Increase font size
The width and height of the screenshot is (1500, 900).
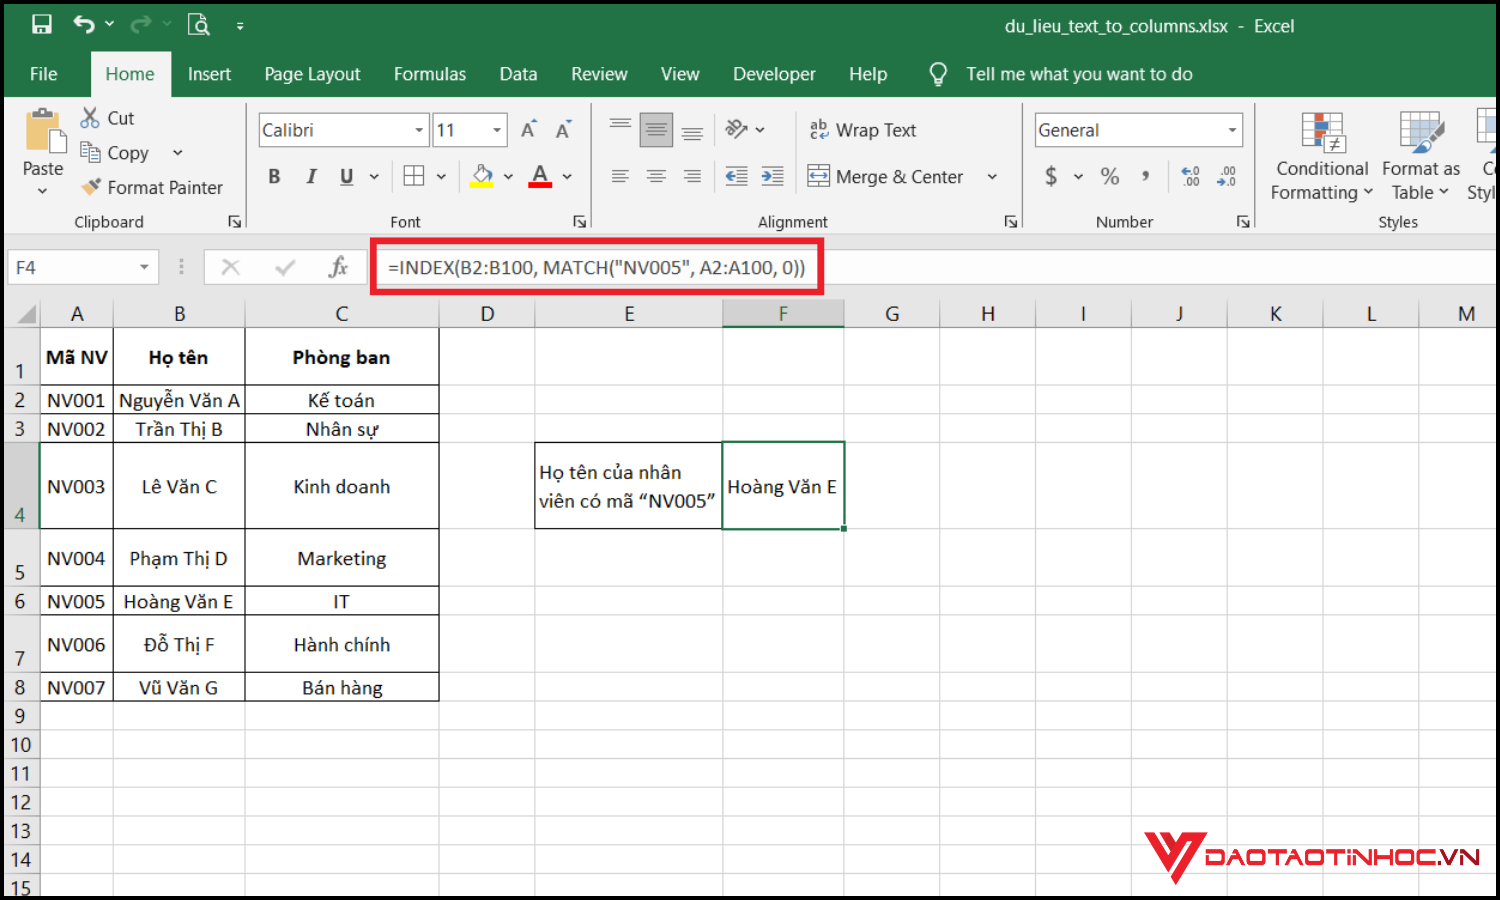click(529, 130)
